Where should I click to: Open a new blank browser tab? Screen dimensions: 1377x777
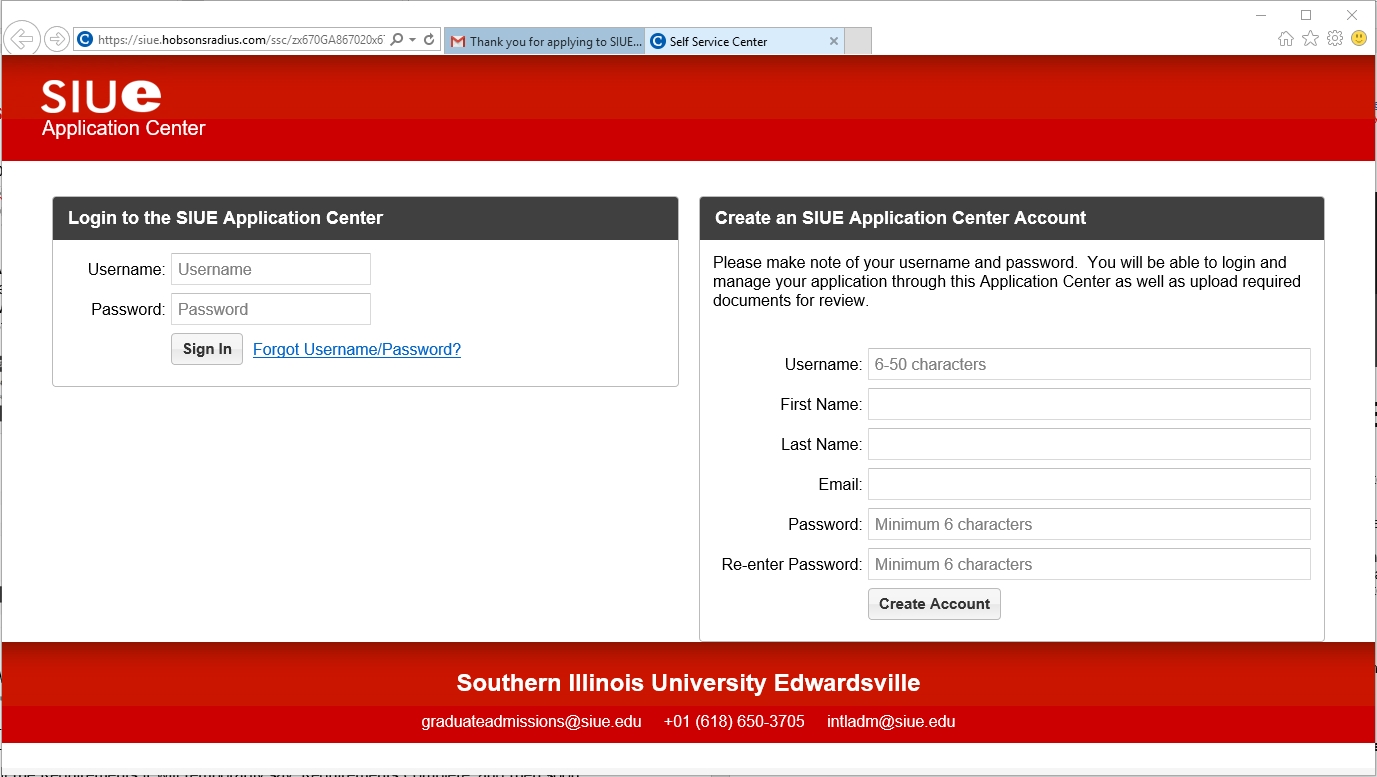[x=858, y=42]
